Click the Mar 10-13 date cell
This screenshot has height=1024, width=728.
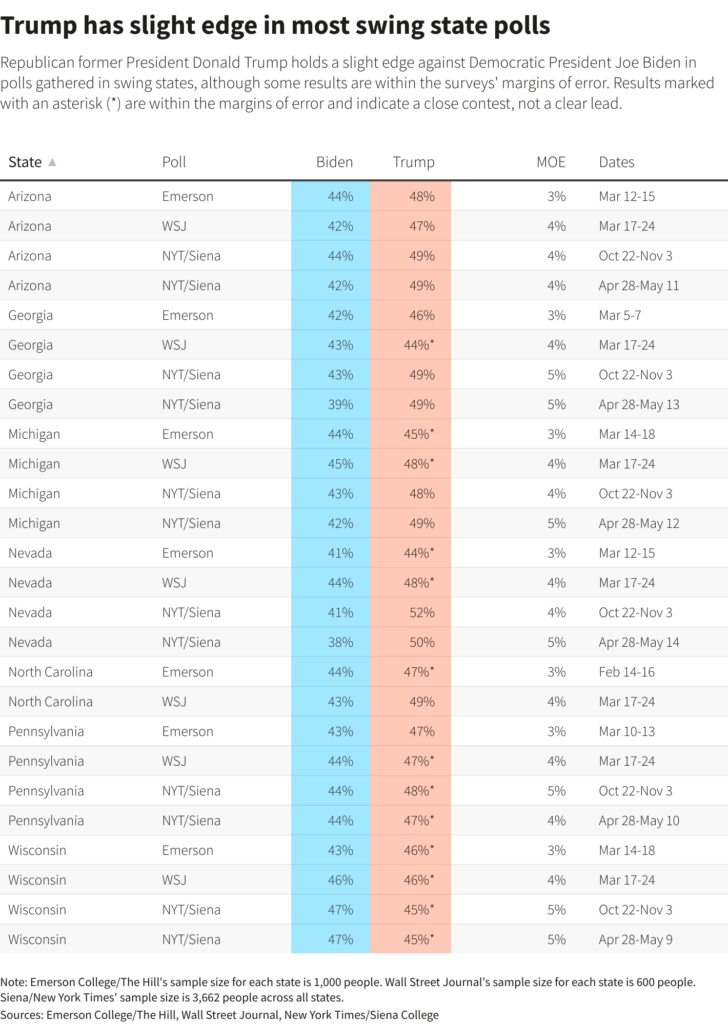[x=626, y=731]
